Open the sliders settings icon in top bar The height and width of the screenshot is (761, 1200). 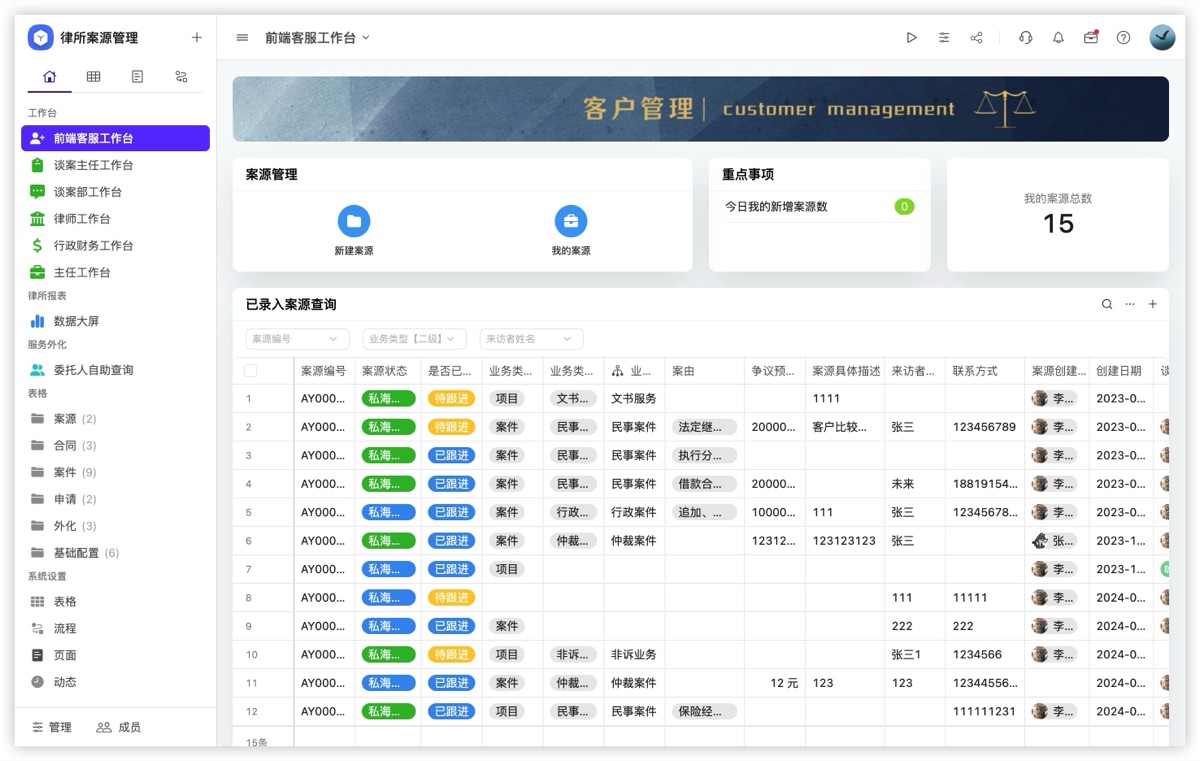tap(944, 38)
